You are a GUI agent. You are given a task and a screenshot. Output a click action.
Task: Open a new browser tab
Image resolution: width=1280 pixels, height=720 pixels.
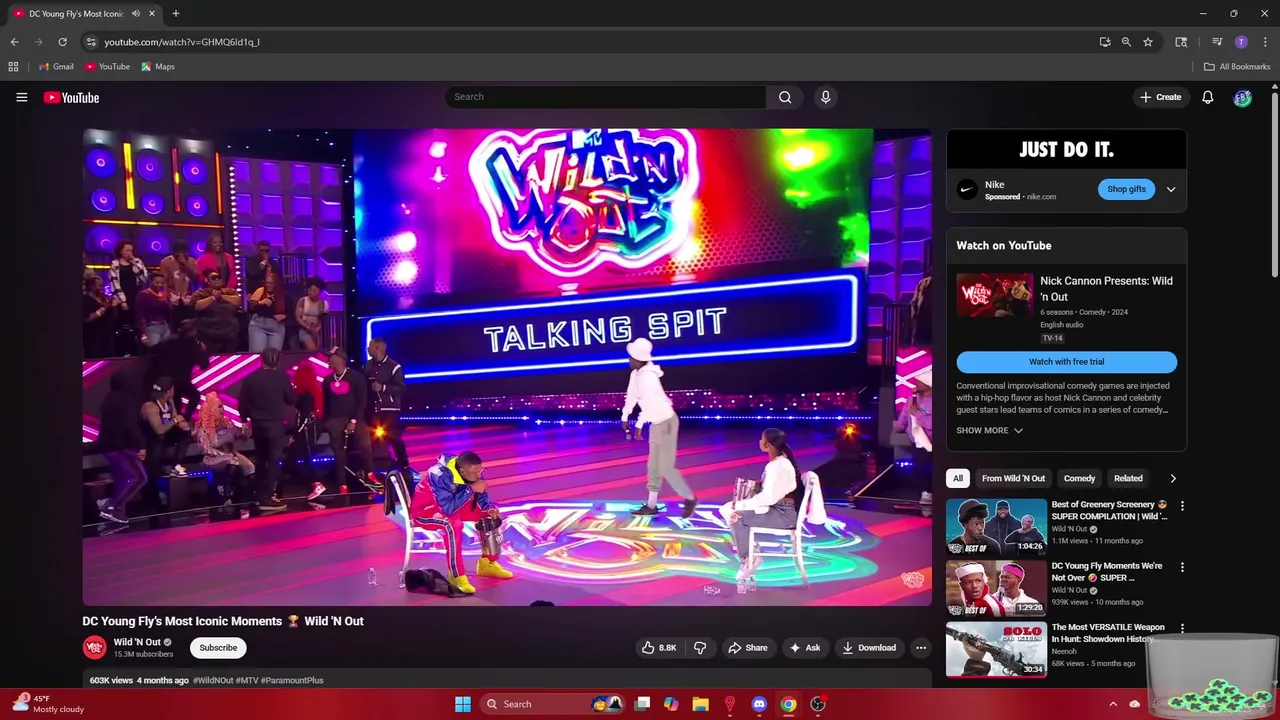coord(175,14)
